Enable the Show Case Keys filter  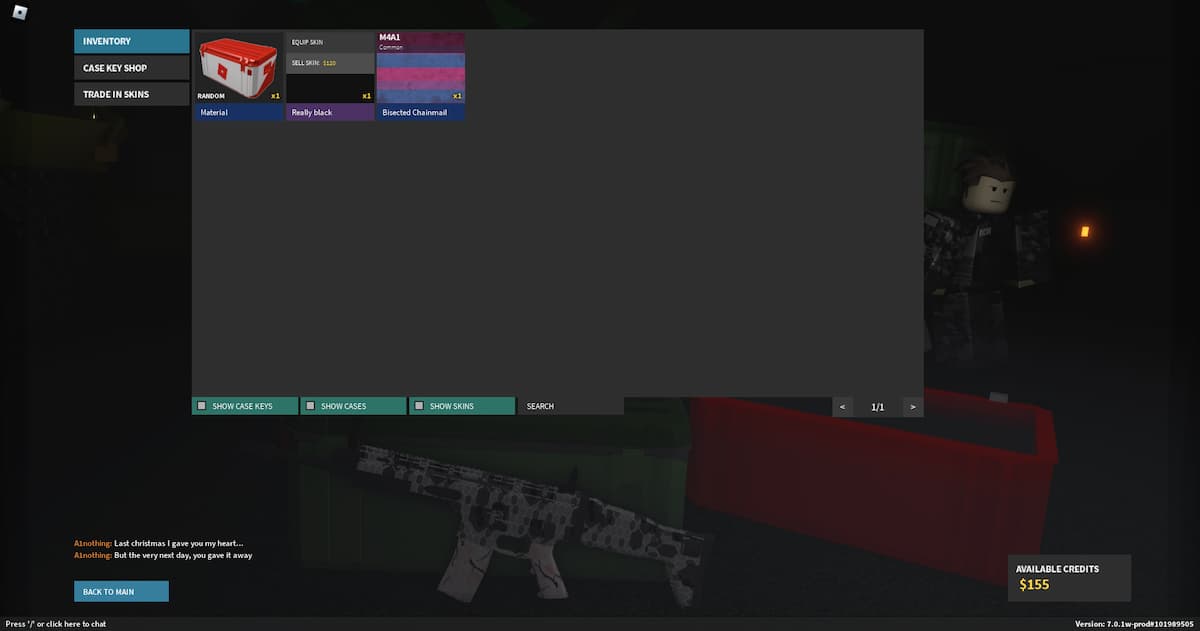click(244, 406)
